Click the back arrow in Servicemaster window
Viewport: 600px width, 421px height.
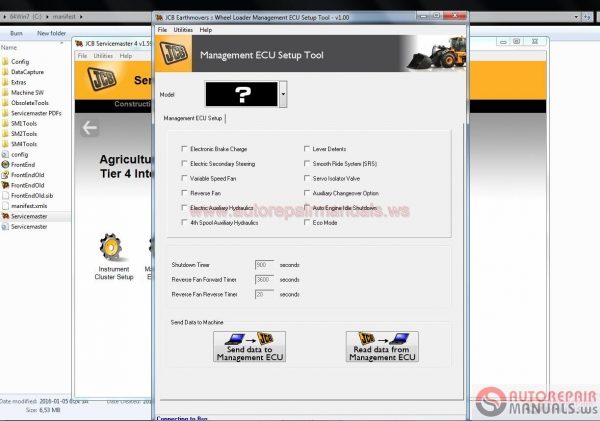coord(90,128)
